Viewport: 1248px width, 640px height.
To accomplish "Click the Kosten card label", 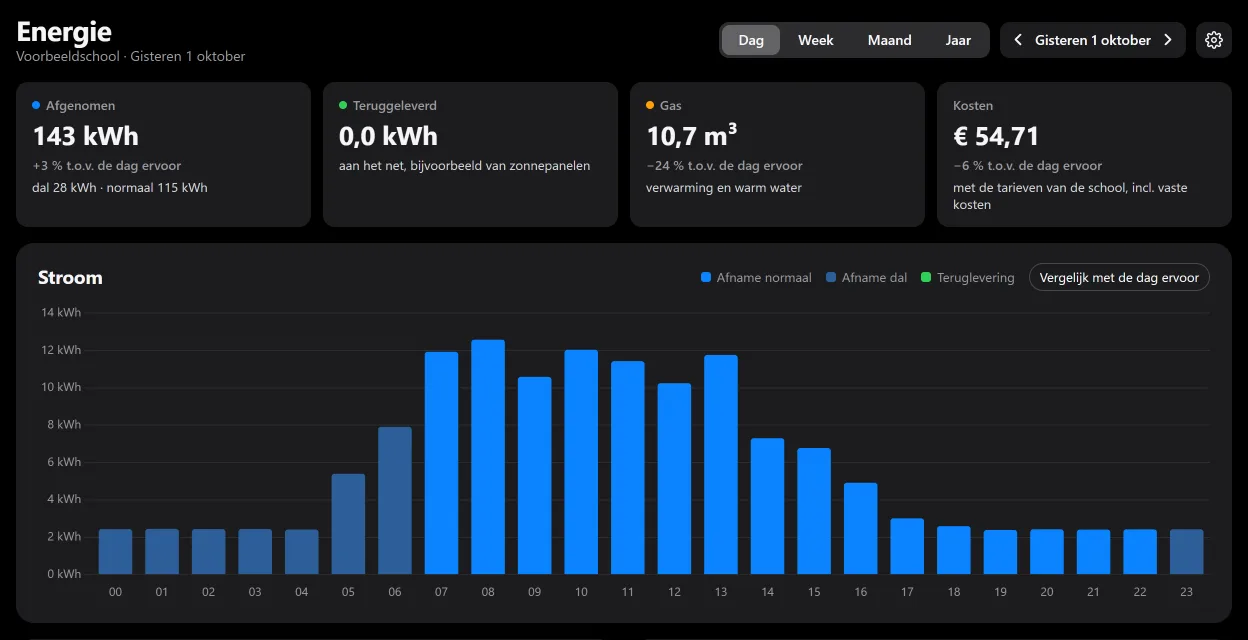I will point(973,105).
